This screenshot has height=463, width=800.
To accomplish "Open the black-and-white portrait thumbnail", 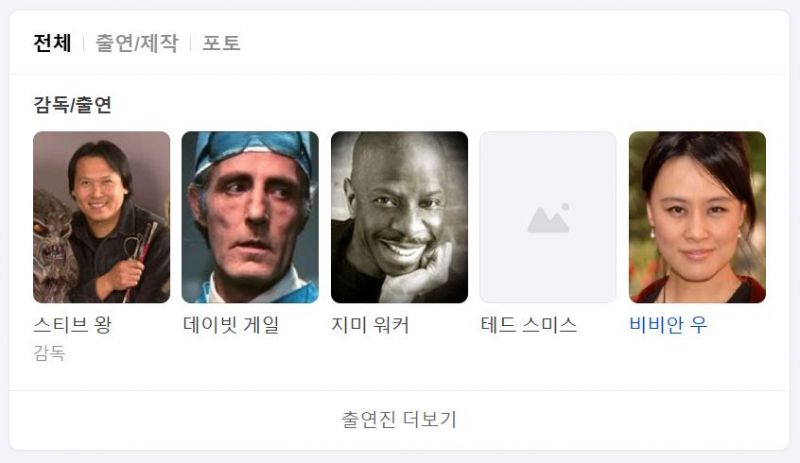I will click(399, 217).
